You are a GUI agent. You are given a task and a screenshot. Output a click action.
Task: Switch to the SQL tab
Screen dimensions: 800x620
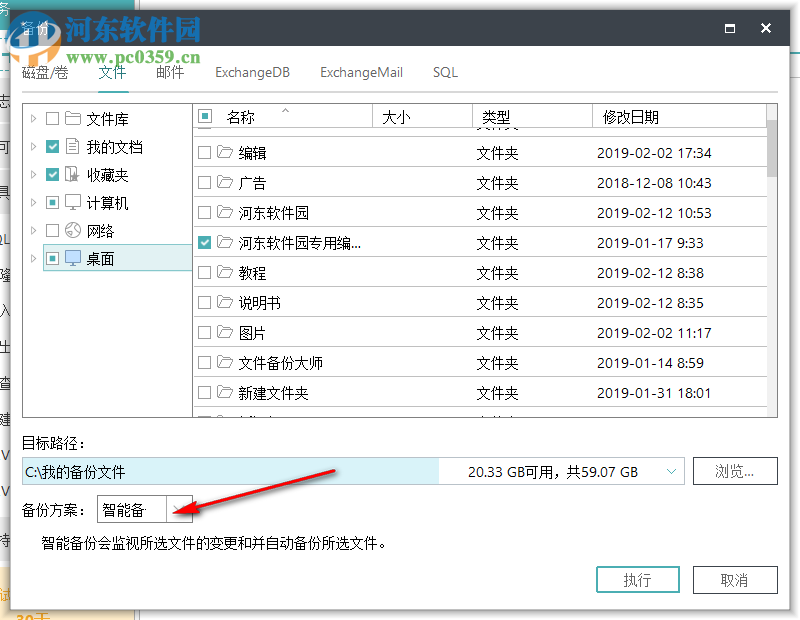pyautogui.click(x=444, y=72)
